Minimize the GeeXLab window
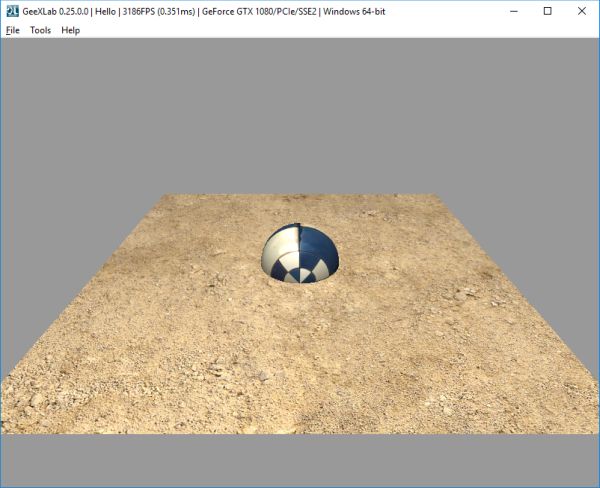The width and height of the screenshot is (600, 488). [x=514, y=11]
